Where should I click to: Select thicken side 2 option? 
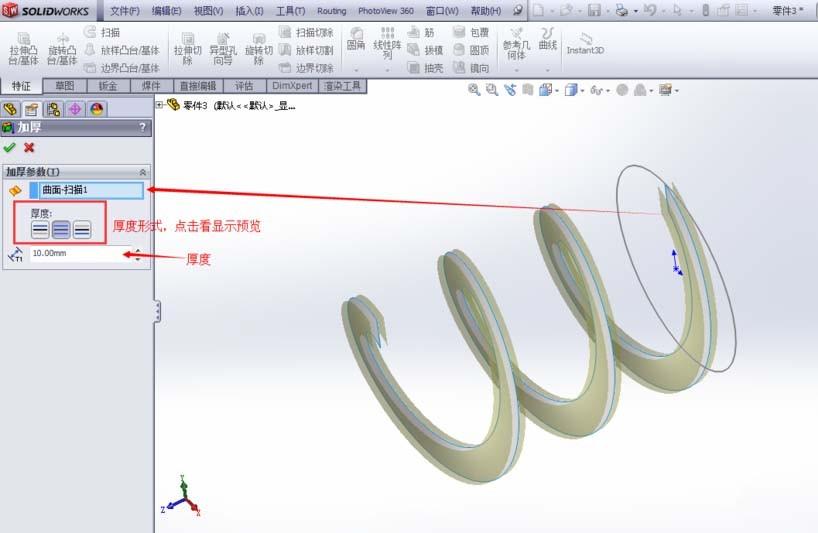click(82, 229)
